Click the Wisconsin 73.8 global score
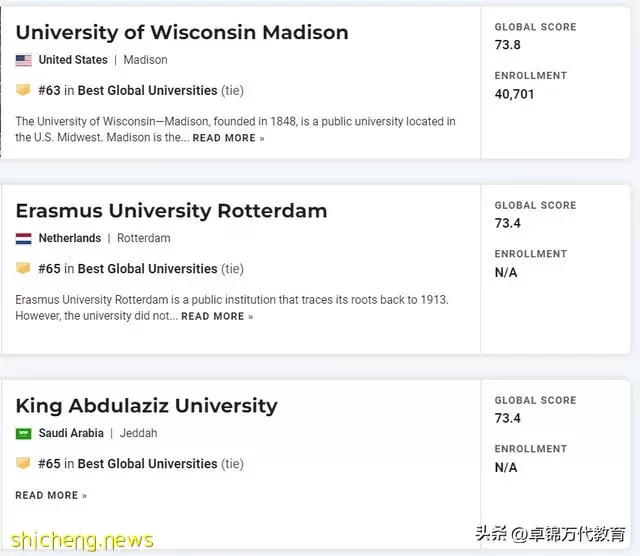The image size is (640, 556). (x=507, y=44)
